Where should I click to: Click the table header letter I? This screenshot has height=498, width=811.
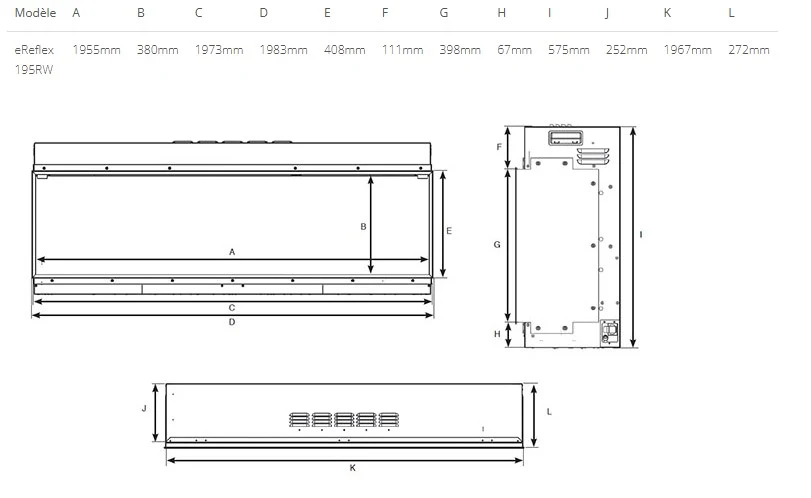coord(549,13)
